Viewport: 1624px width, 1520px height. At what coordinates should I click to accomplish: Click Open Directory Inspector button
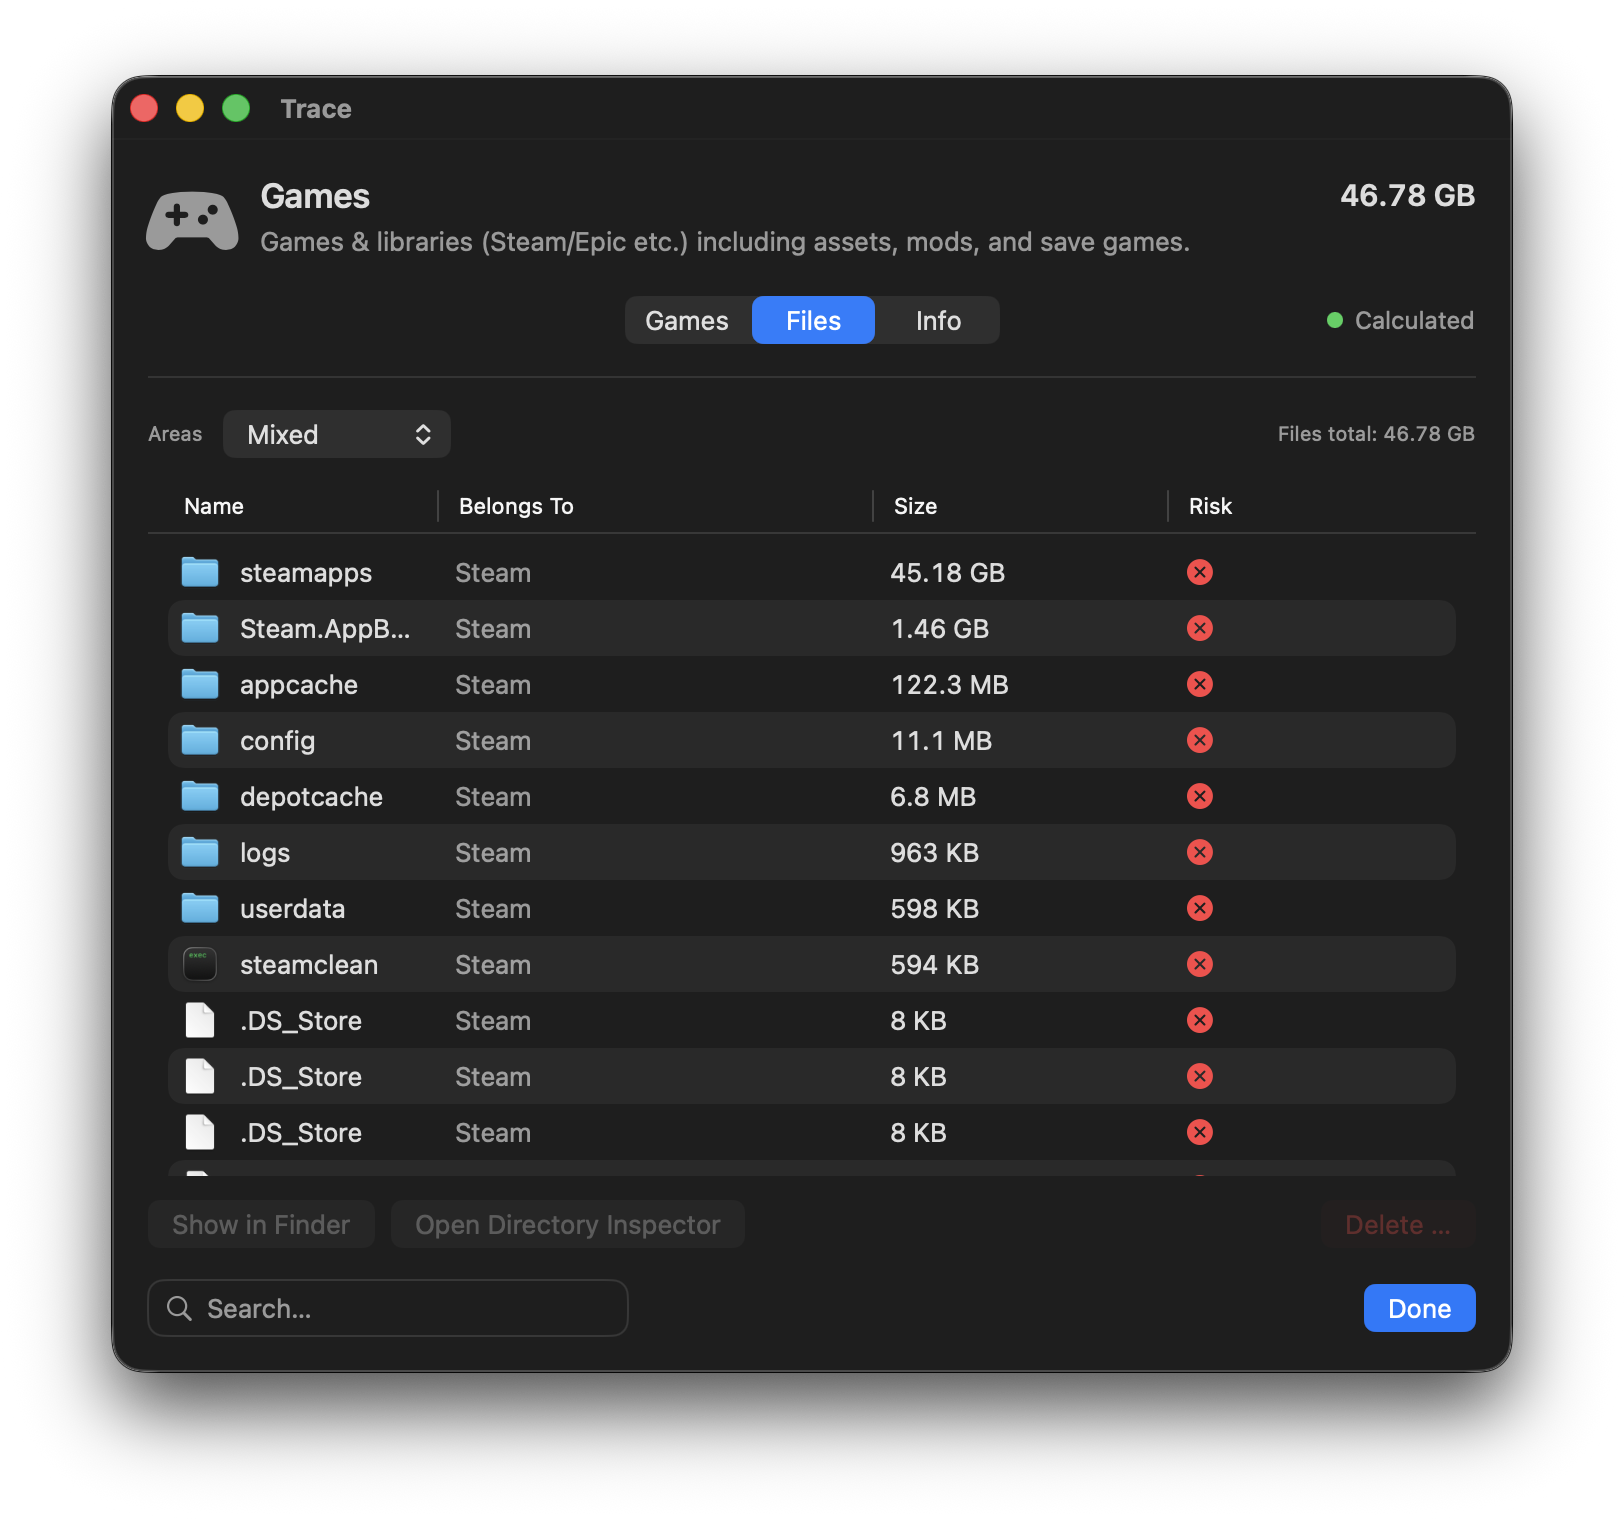pyautogui.click(x=567, y=1224)
